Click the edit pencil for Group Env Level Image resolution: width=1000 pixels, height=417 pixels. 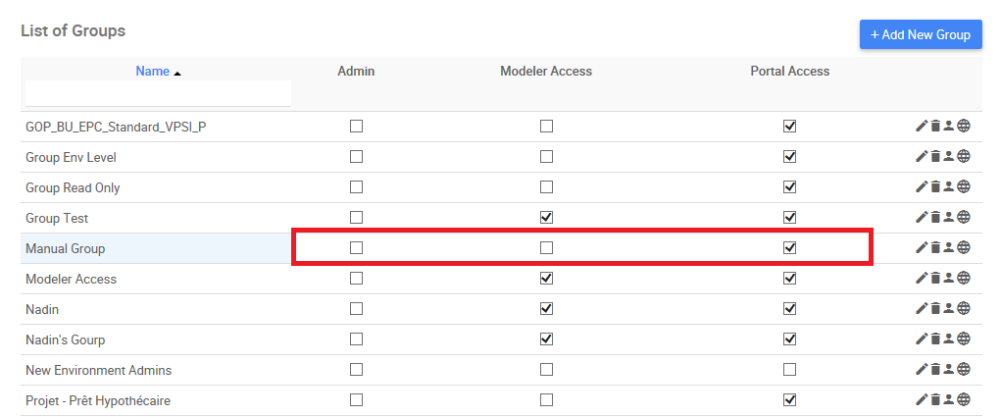pos(921,157)
